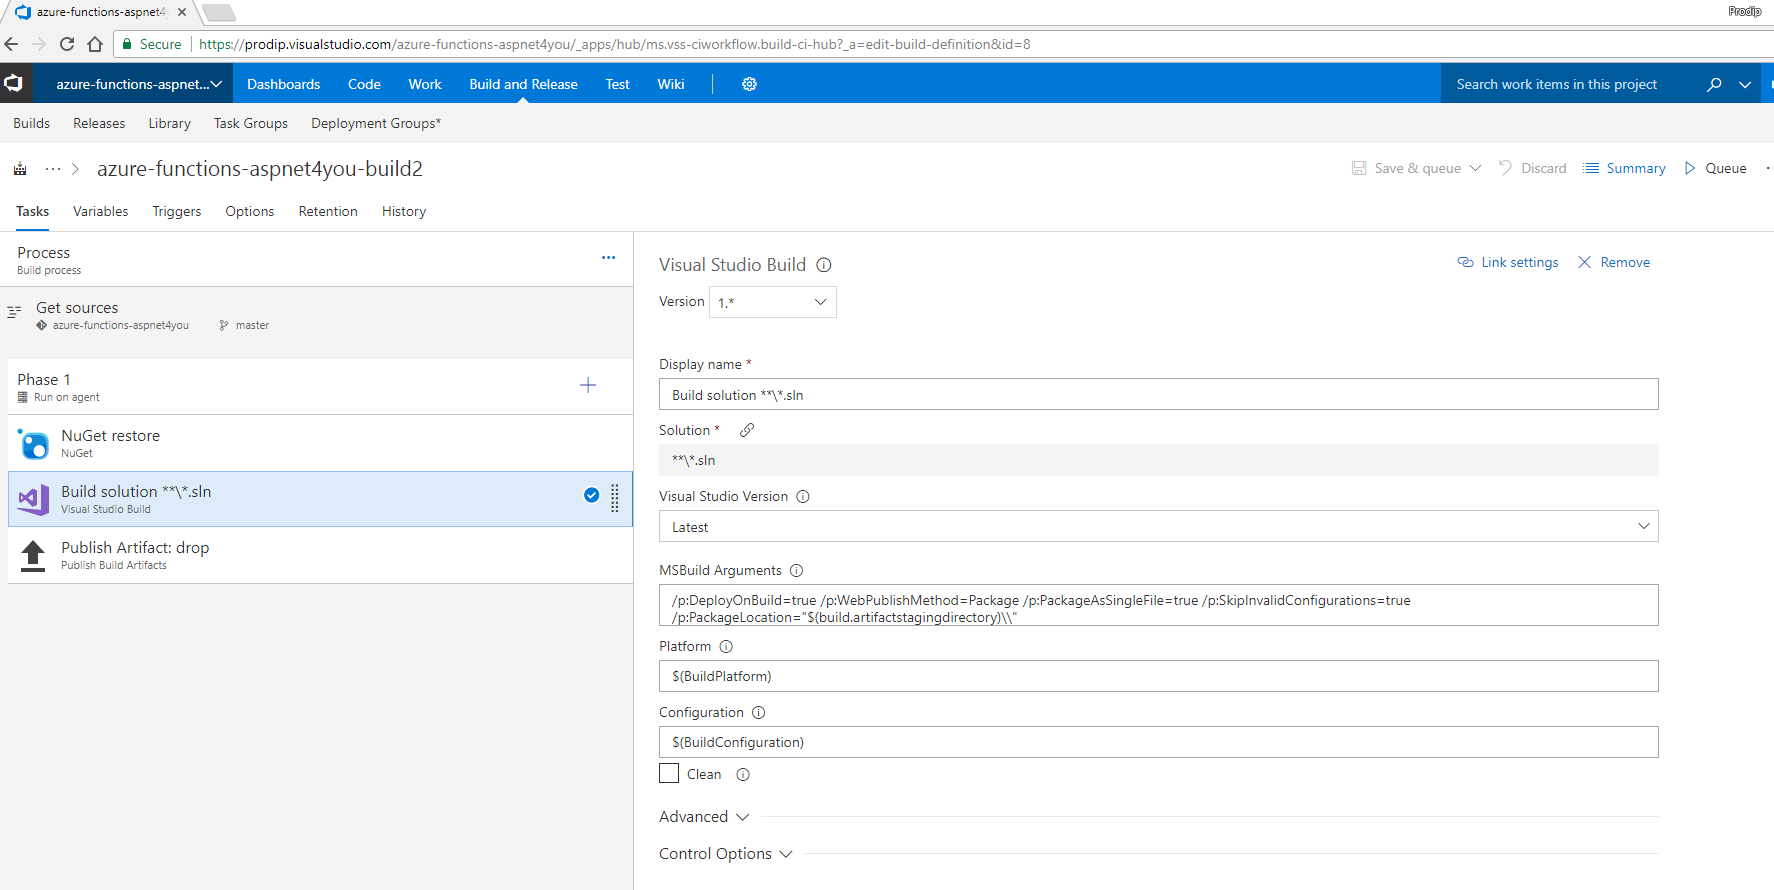Viewport: 1774px width, 890px height.
Task: Add a task to Phase 1 with plus
Action: tap(588, 385)
